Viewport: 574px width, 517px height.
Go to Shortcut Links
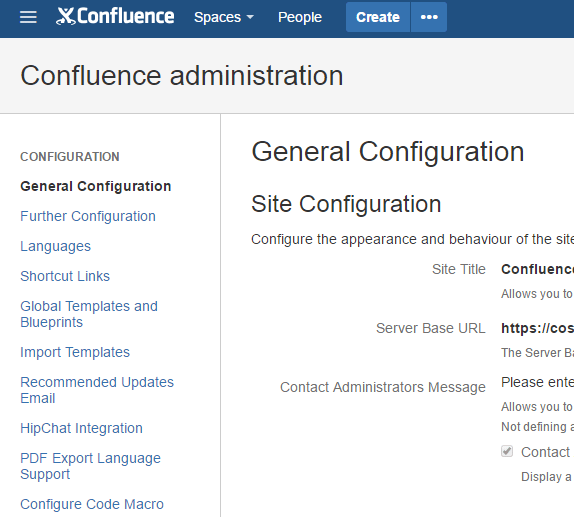[x=65, y=276]
